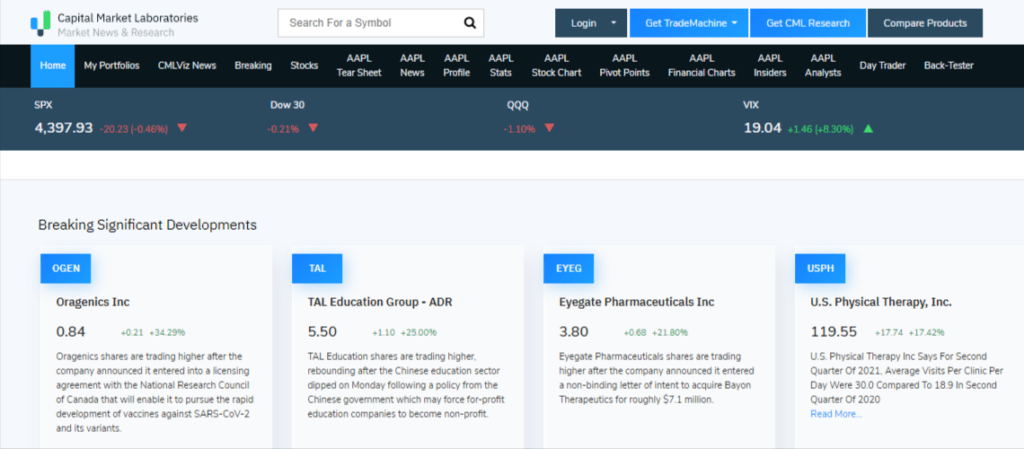The image size is (1024, 449).
Task: Click the EYEG ticker badge
Action: click(x=568, y=268)
